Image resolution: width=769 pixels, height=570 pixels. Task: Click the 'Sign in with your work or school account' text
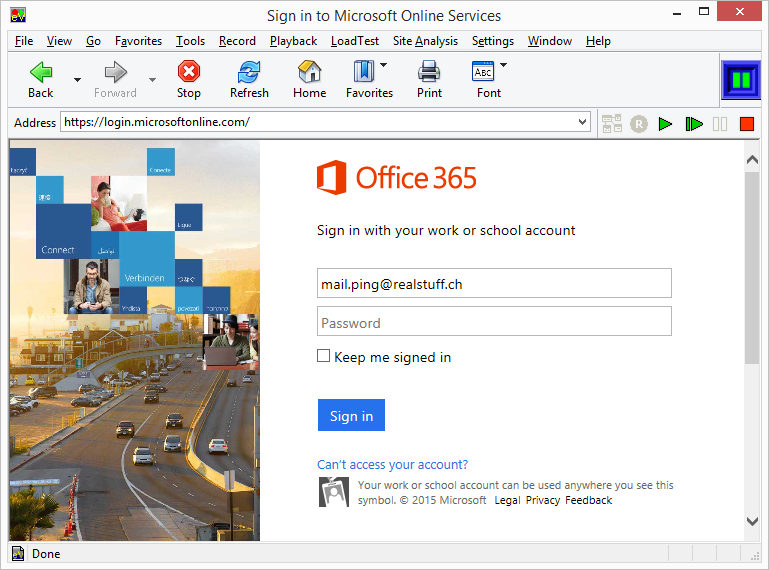point(446,231)
